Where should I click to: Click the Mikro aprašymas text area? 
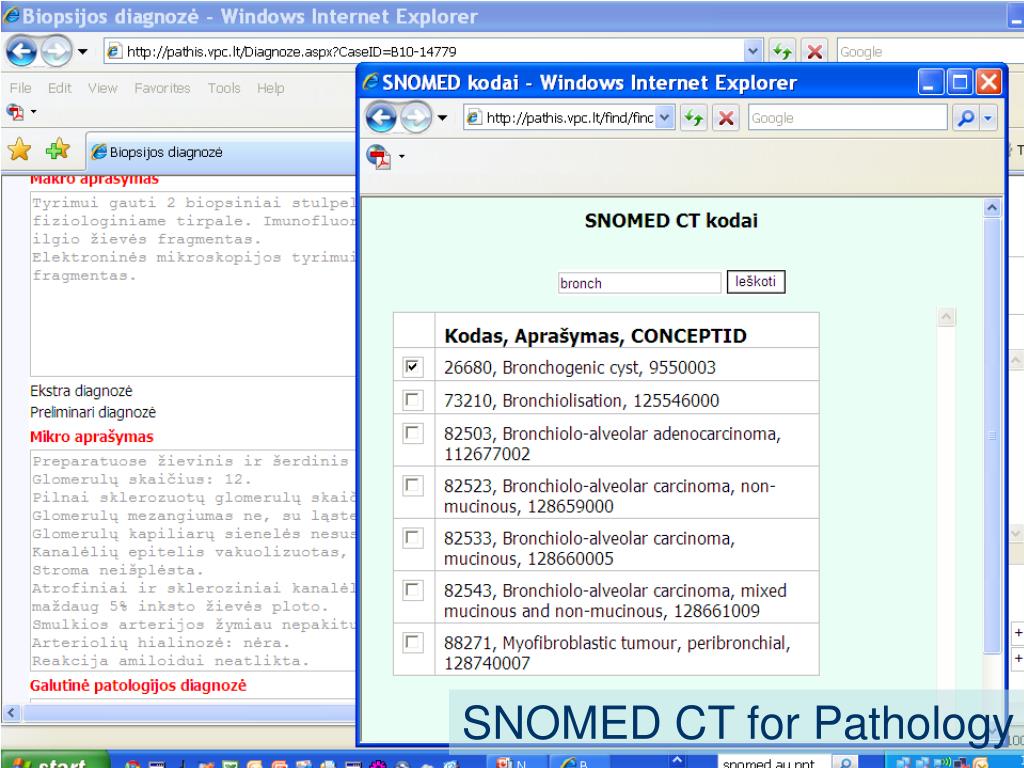pyautogui.click(x=193, y=561)
